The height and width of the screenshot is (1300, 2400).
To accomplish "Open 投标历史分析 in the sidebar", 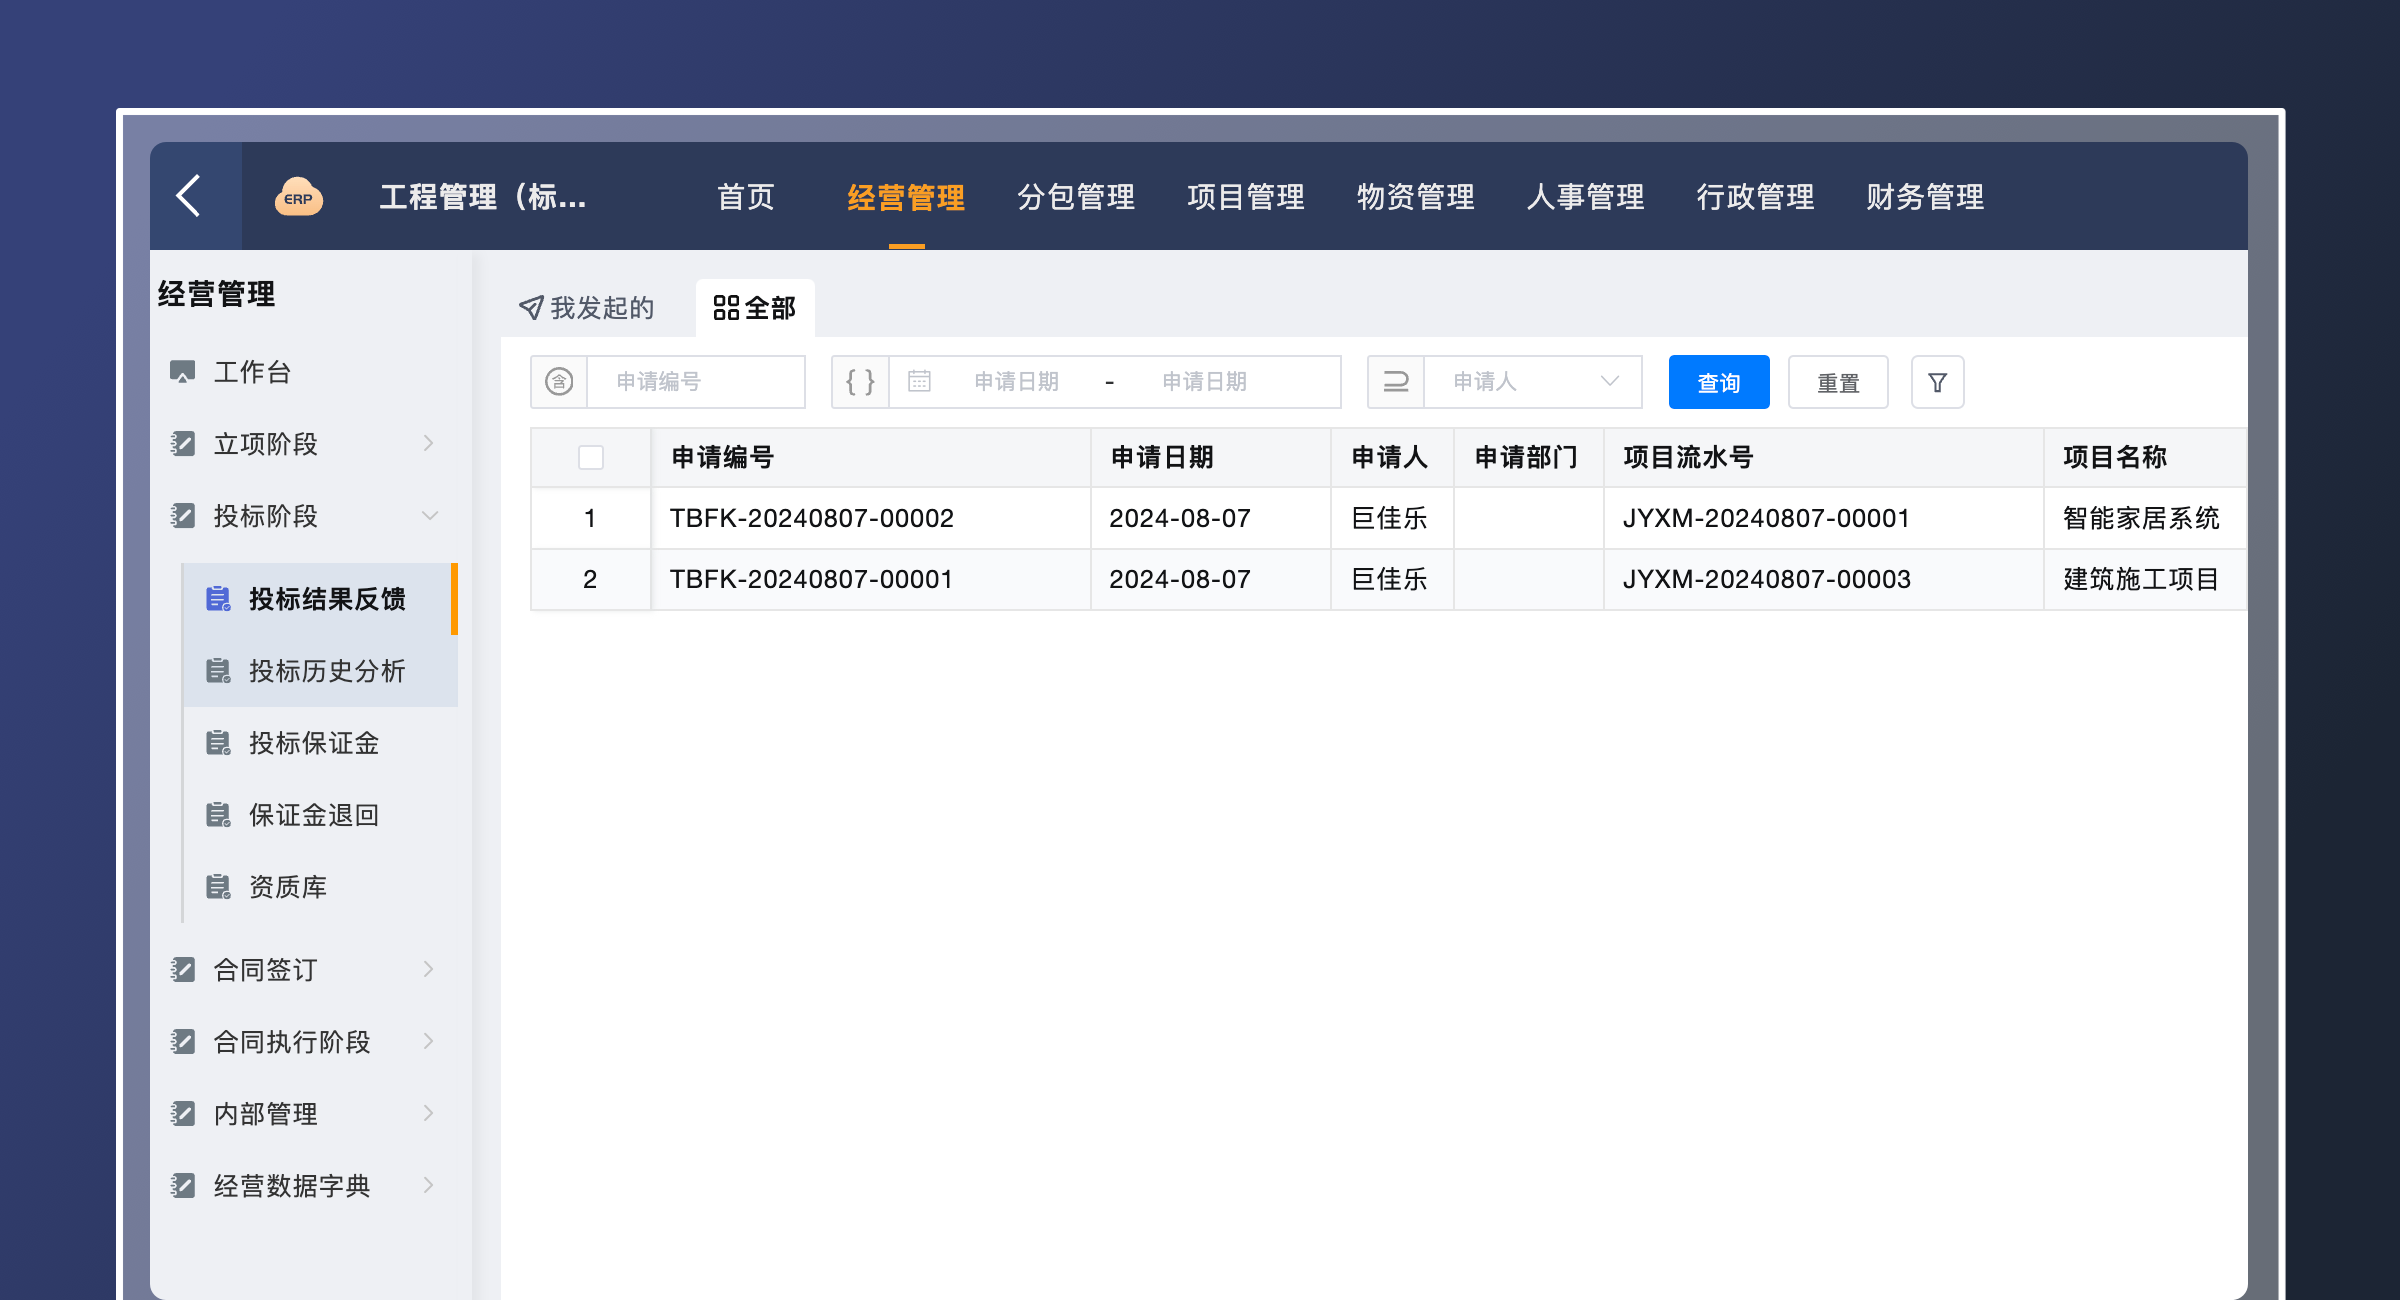I will (x=326, y=671).
